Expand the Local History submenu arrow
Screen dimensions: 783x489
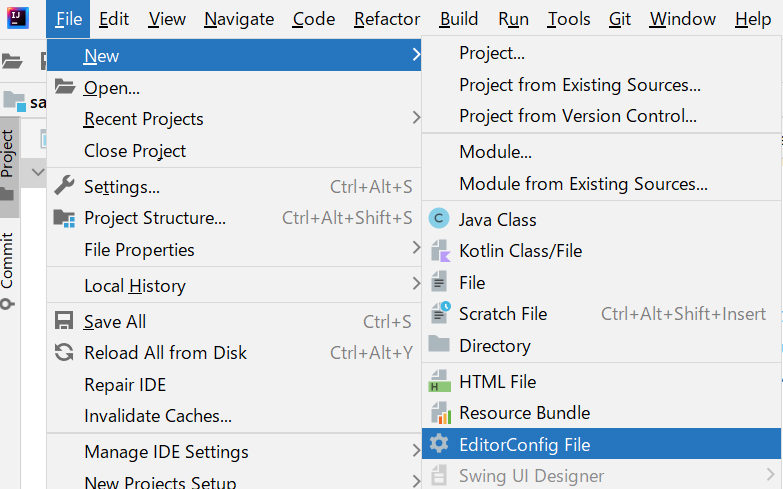[x=416, y=284]
